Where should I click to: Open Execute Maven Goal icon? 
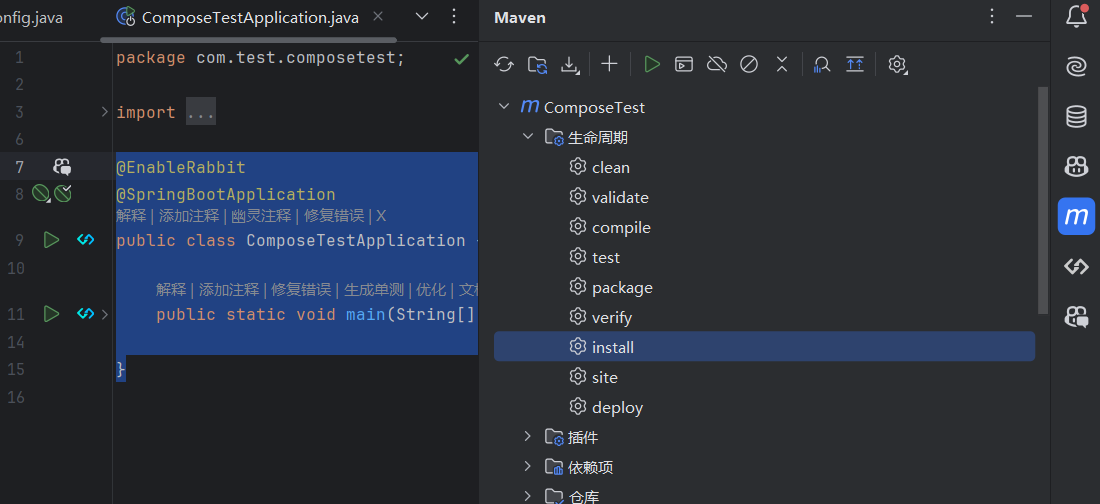pos(684,65)
